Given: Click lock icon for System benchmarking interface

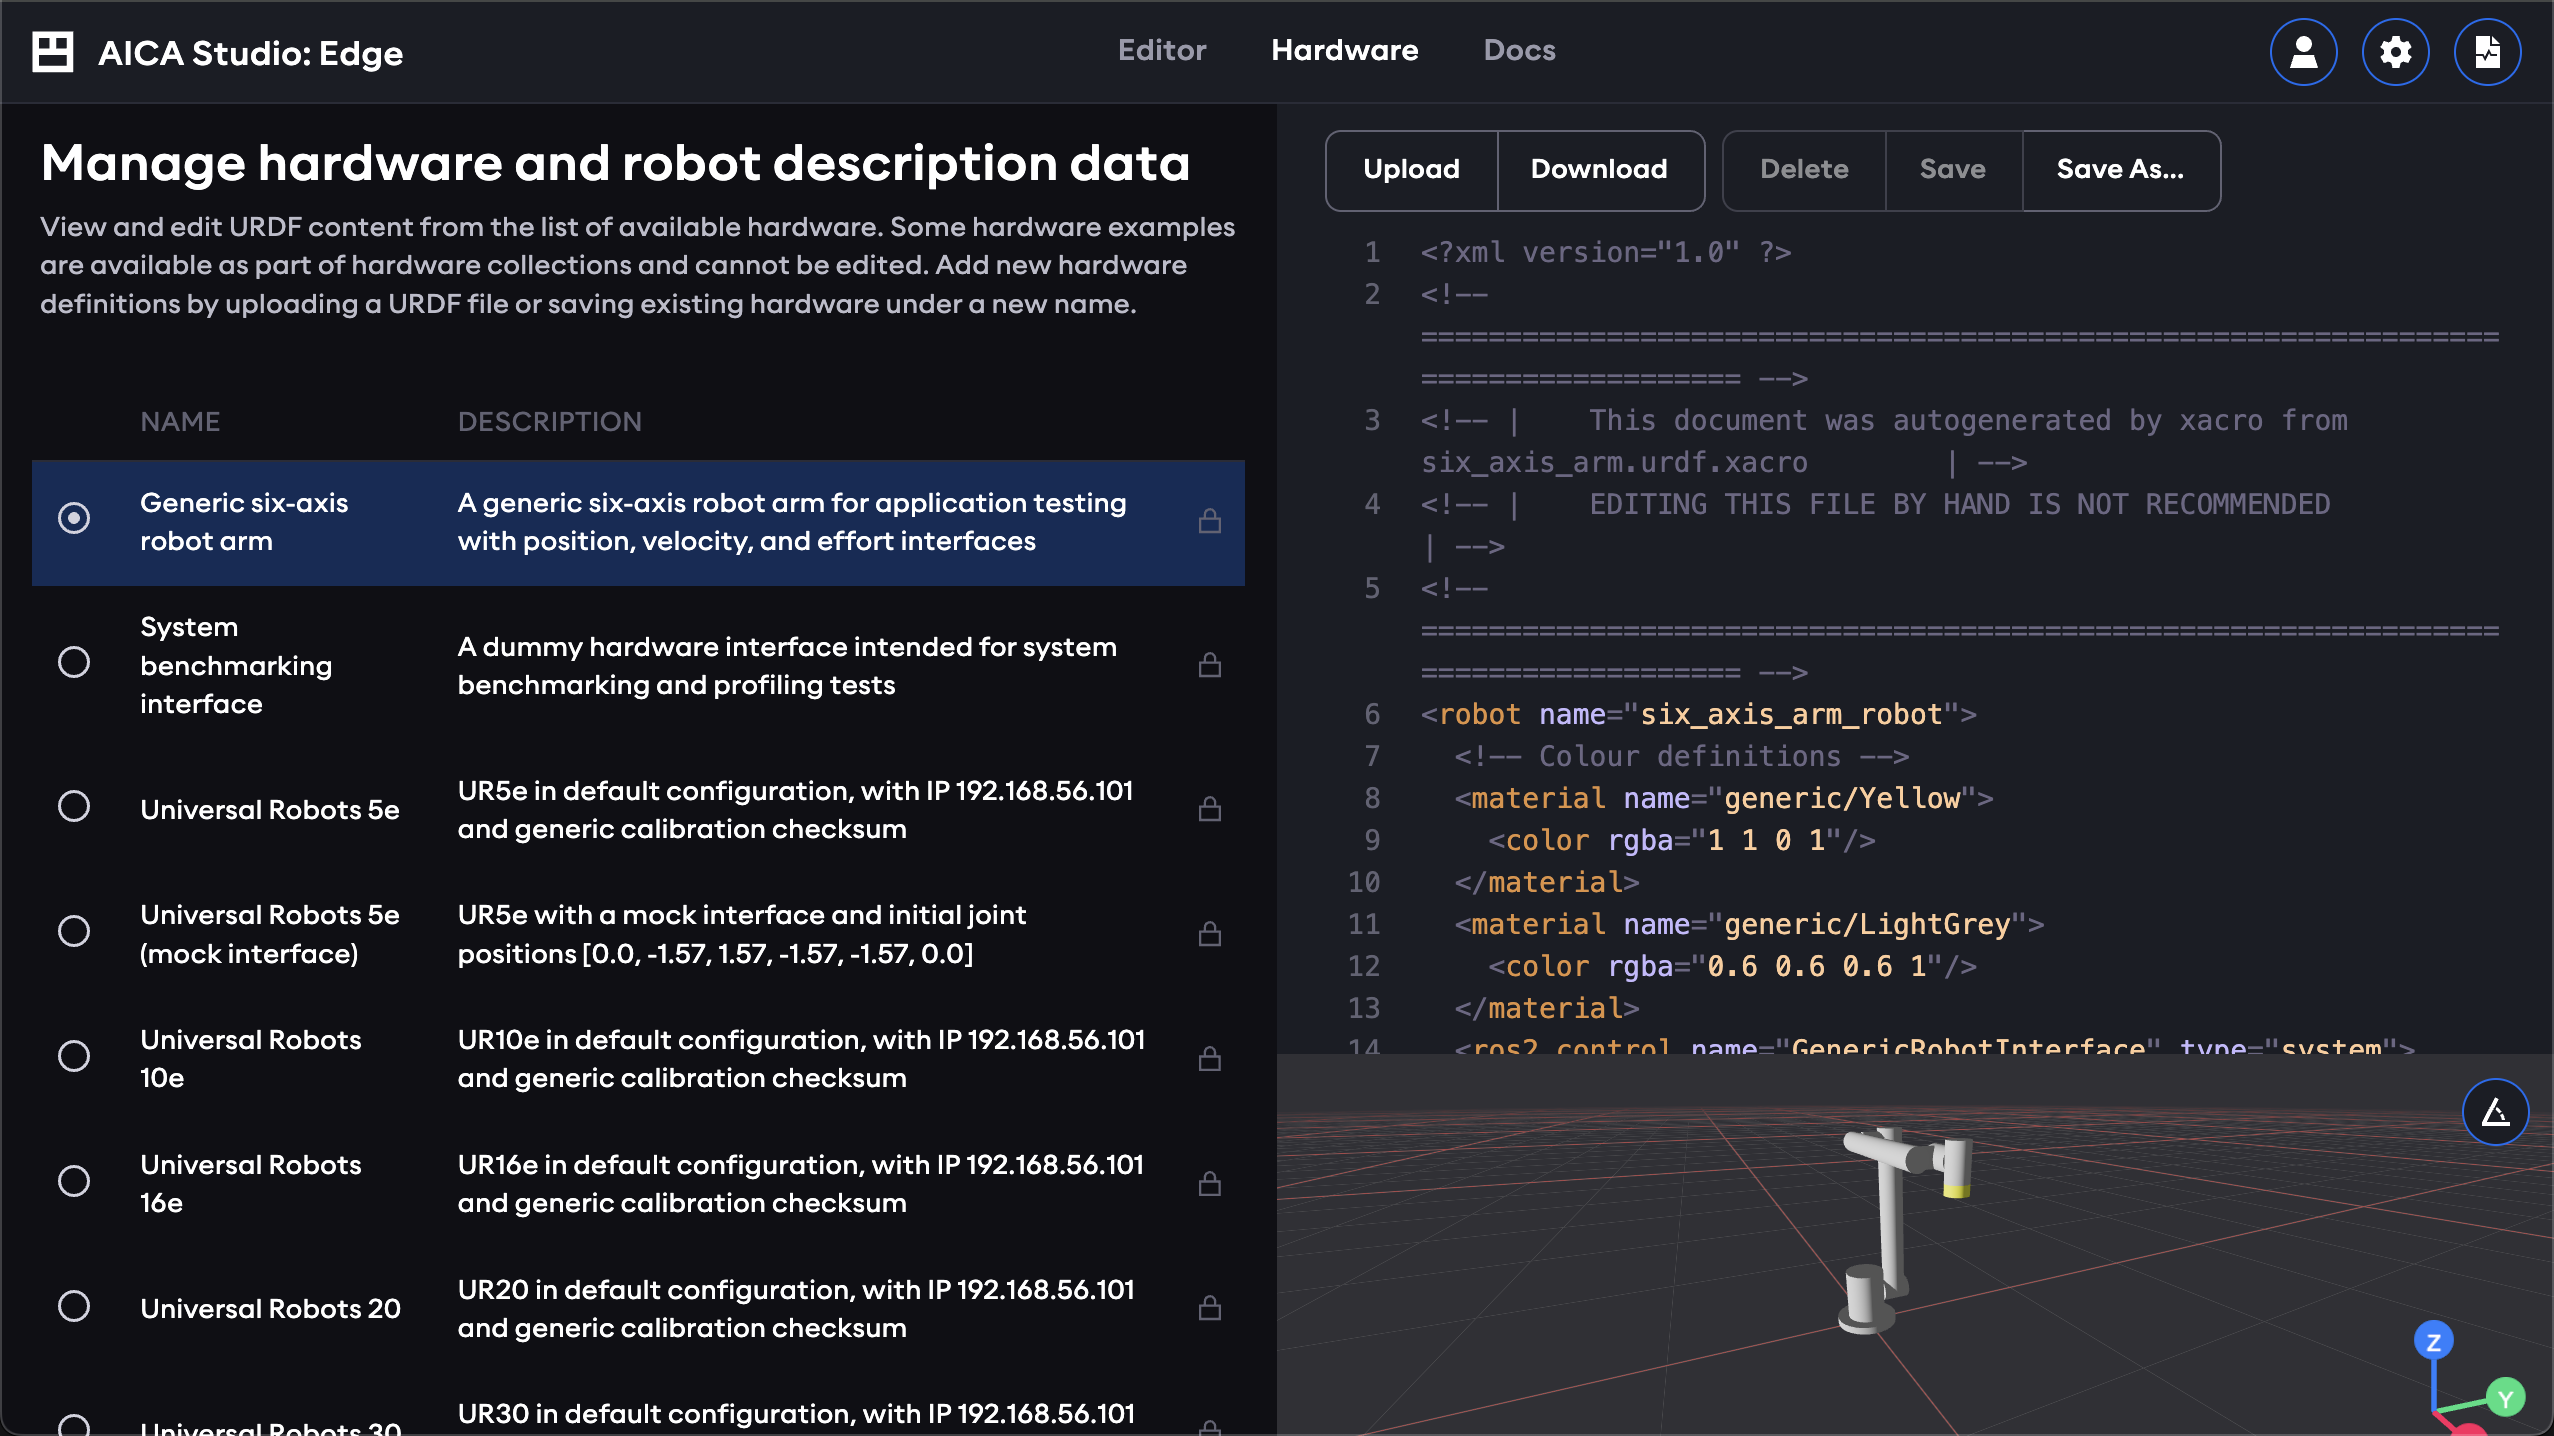Looking at the screenshot, I should (x=1210, y=665).
